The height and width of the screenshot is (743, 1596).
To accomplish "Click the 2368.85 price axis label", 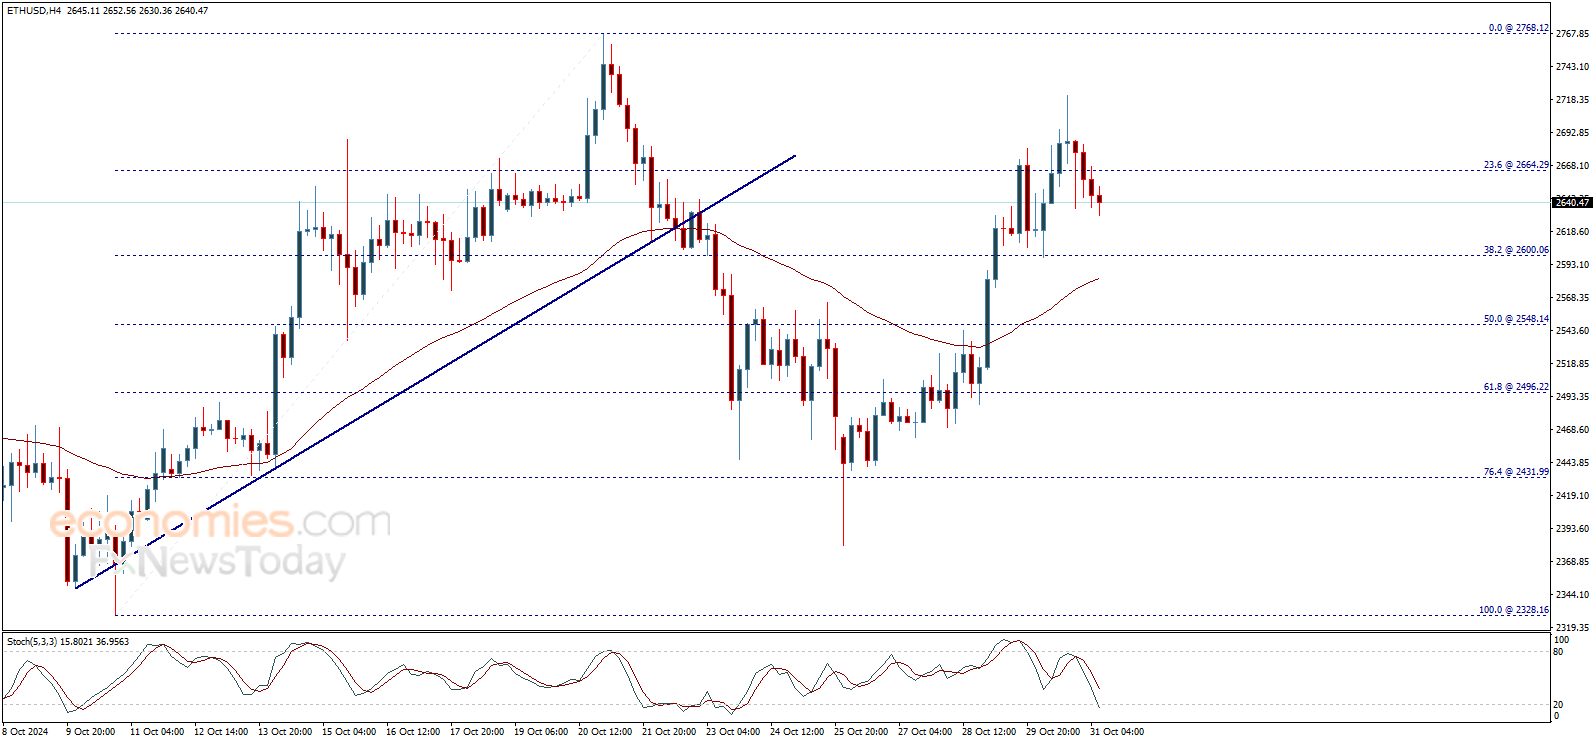I will (x=1572, y=562).
